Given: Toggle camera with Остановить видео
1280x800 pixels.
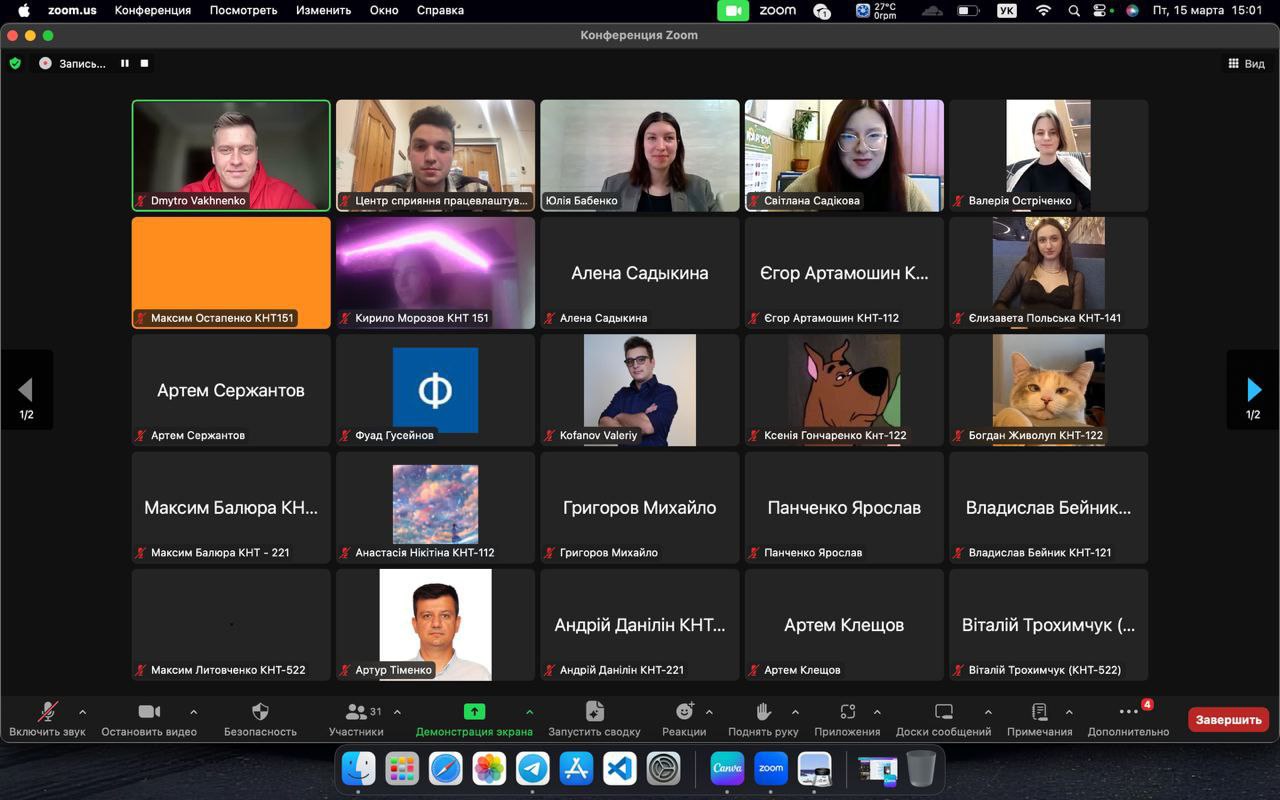Looking at the screenshot, I should 149,712.
